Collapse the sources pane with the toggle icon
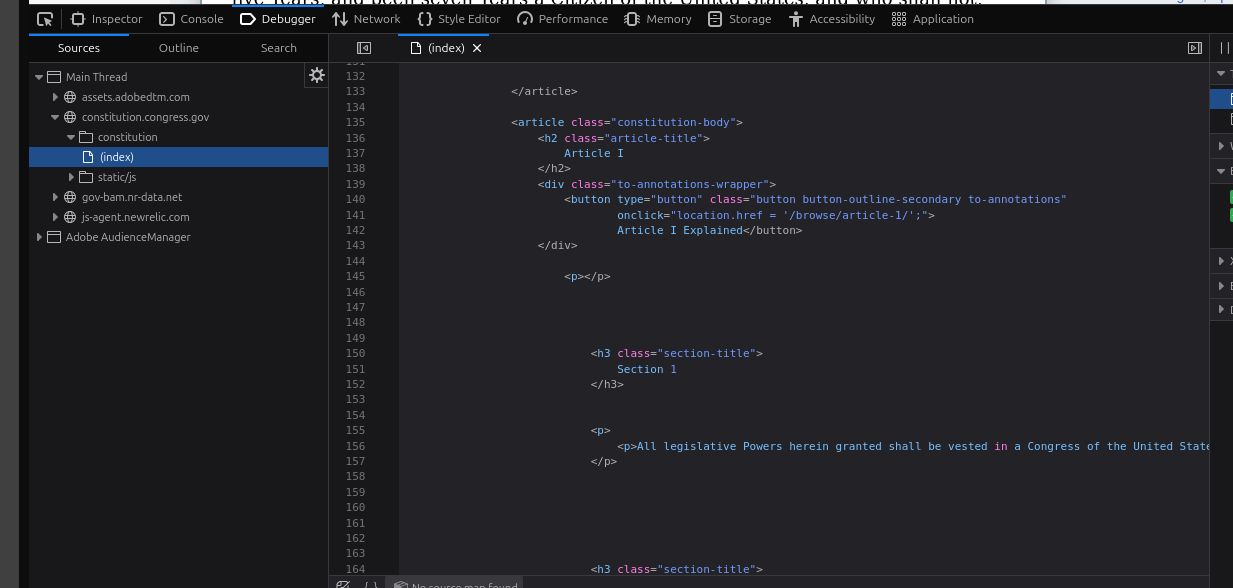This screenshot has height=588, width=1233. [x=364, y=48]
